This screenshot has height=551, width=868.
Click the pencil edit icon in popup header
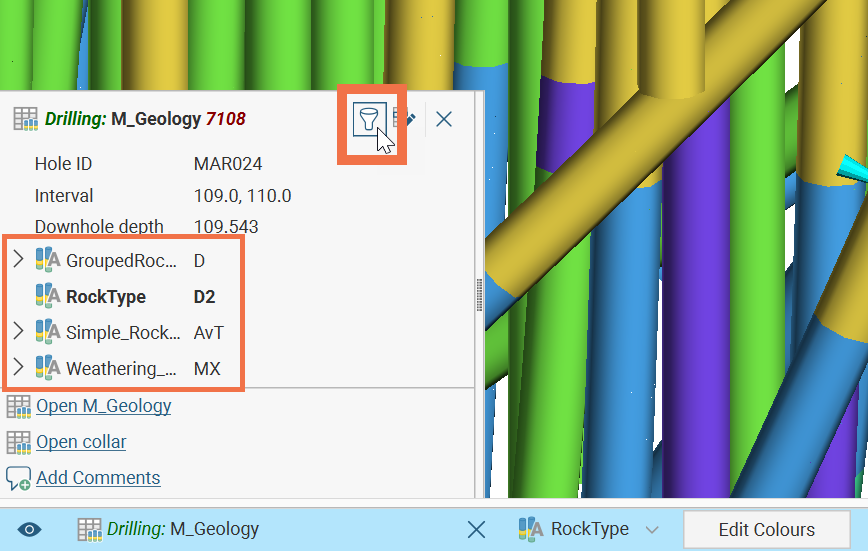coord(405,119)
